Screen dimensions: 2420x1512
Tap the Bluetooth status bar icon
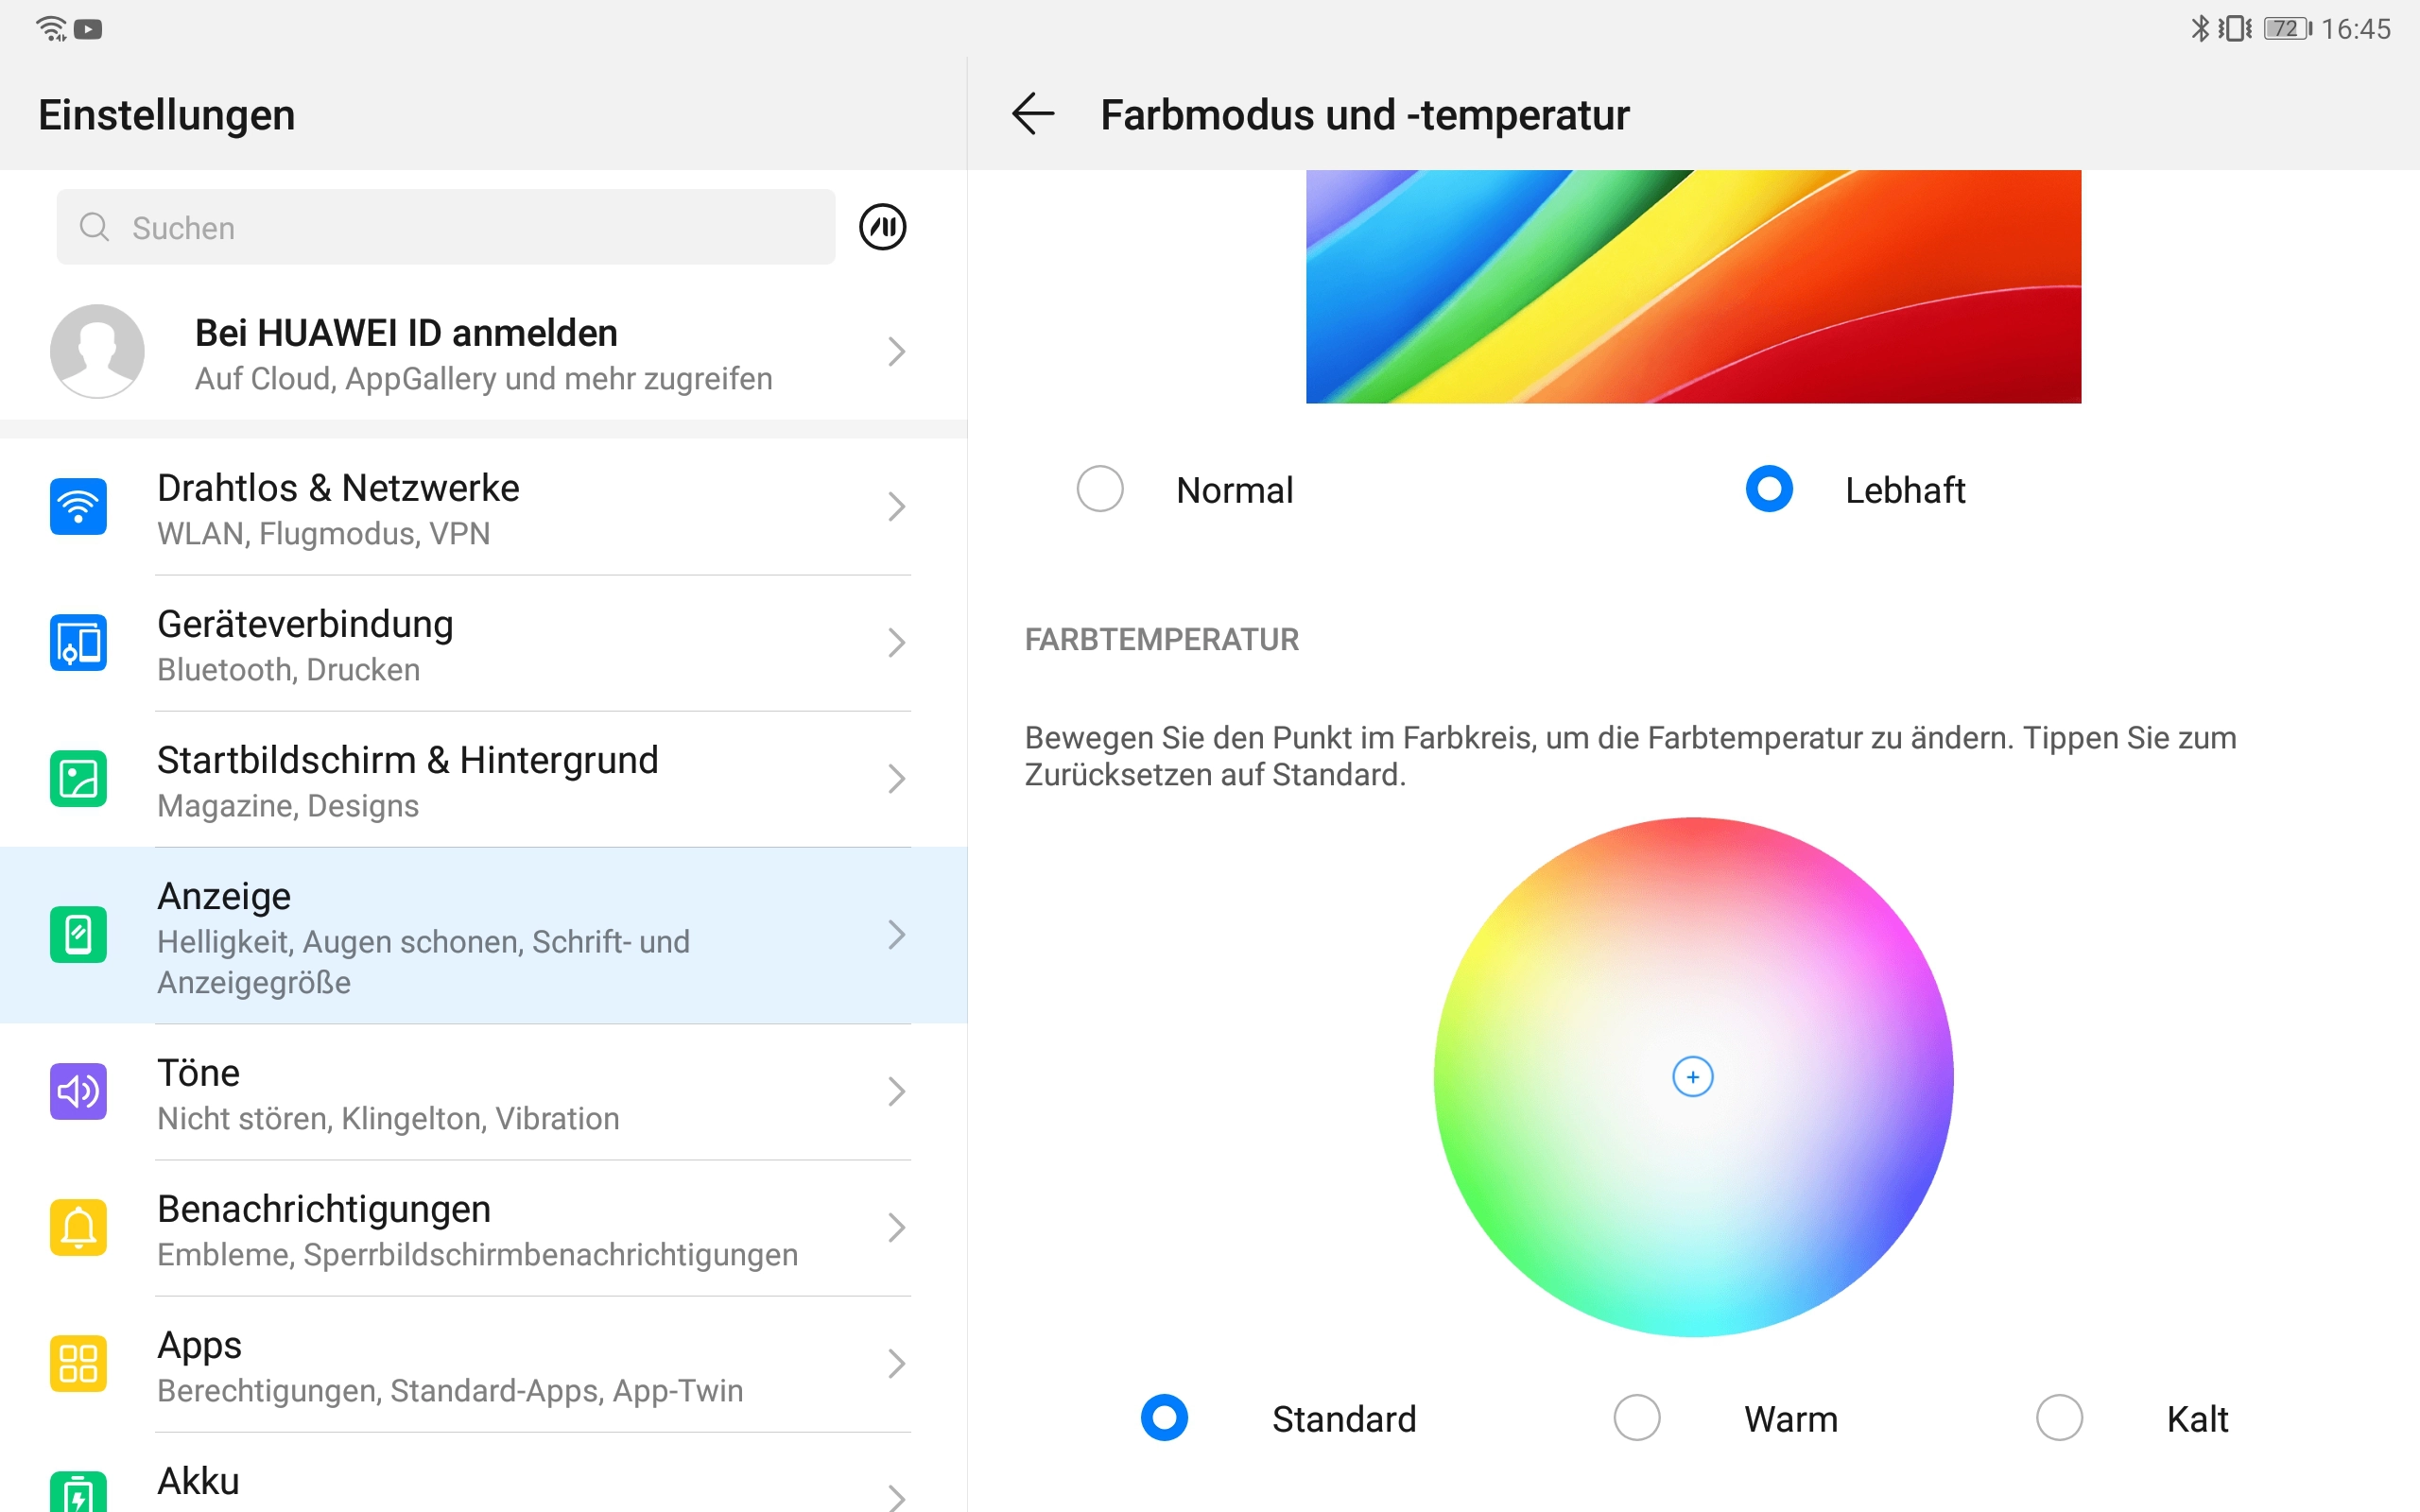(x=2200, y=28)
